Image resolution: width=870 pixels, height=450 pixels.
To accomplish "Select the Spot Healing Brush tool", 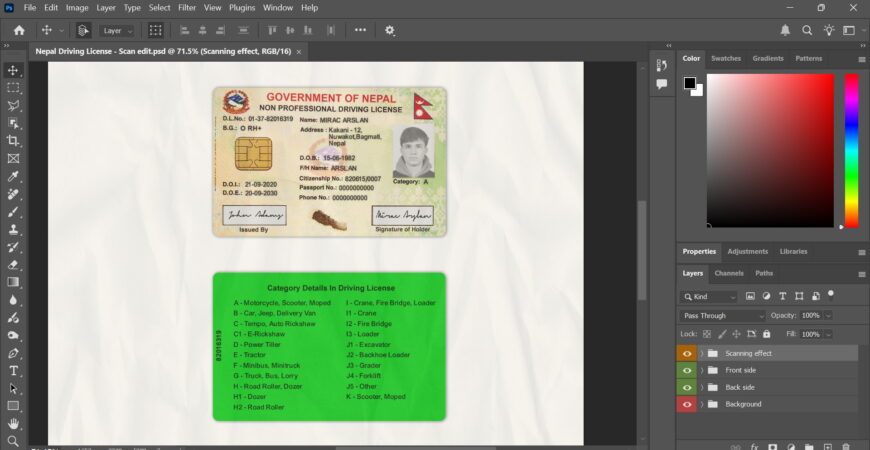I will click(x=13, y=194).
